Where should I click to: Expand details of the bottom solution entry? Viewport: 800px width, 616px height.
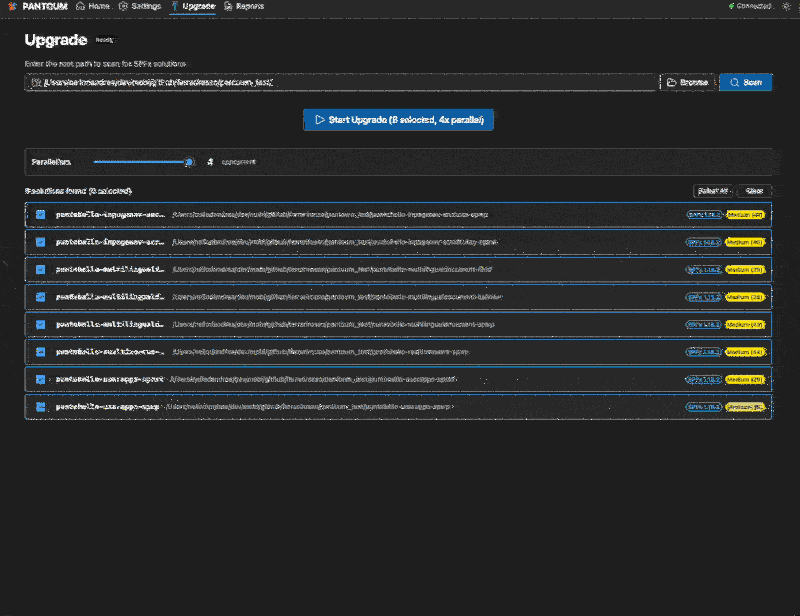(51, 407)
